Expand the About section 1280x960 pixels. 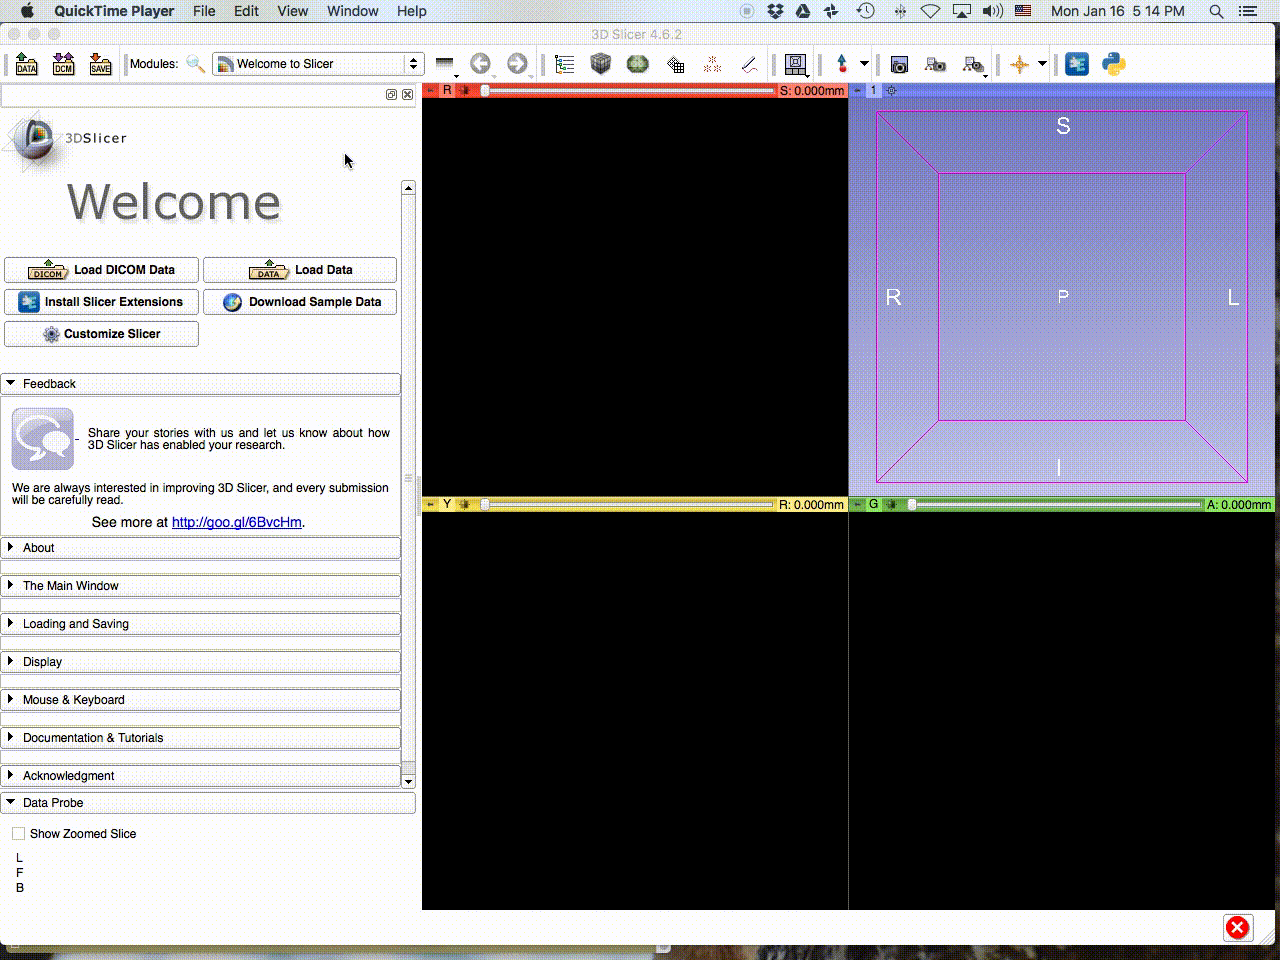(x=201, y=548)
